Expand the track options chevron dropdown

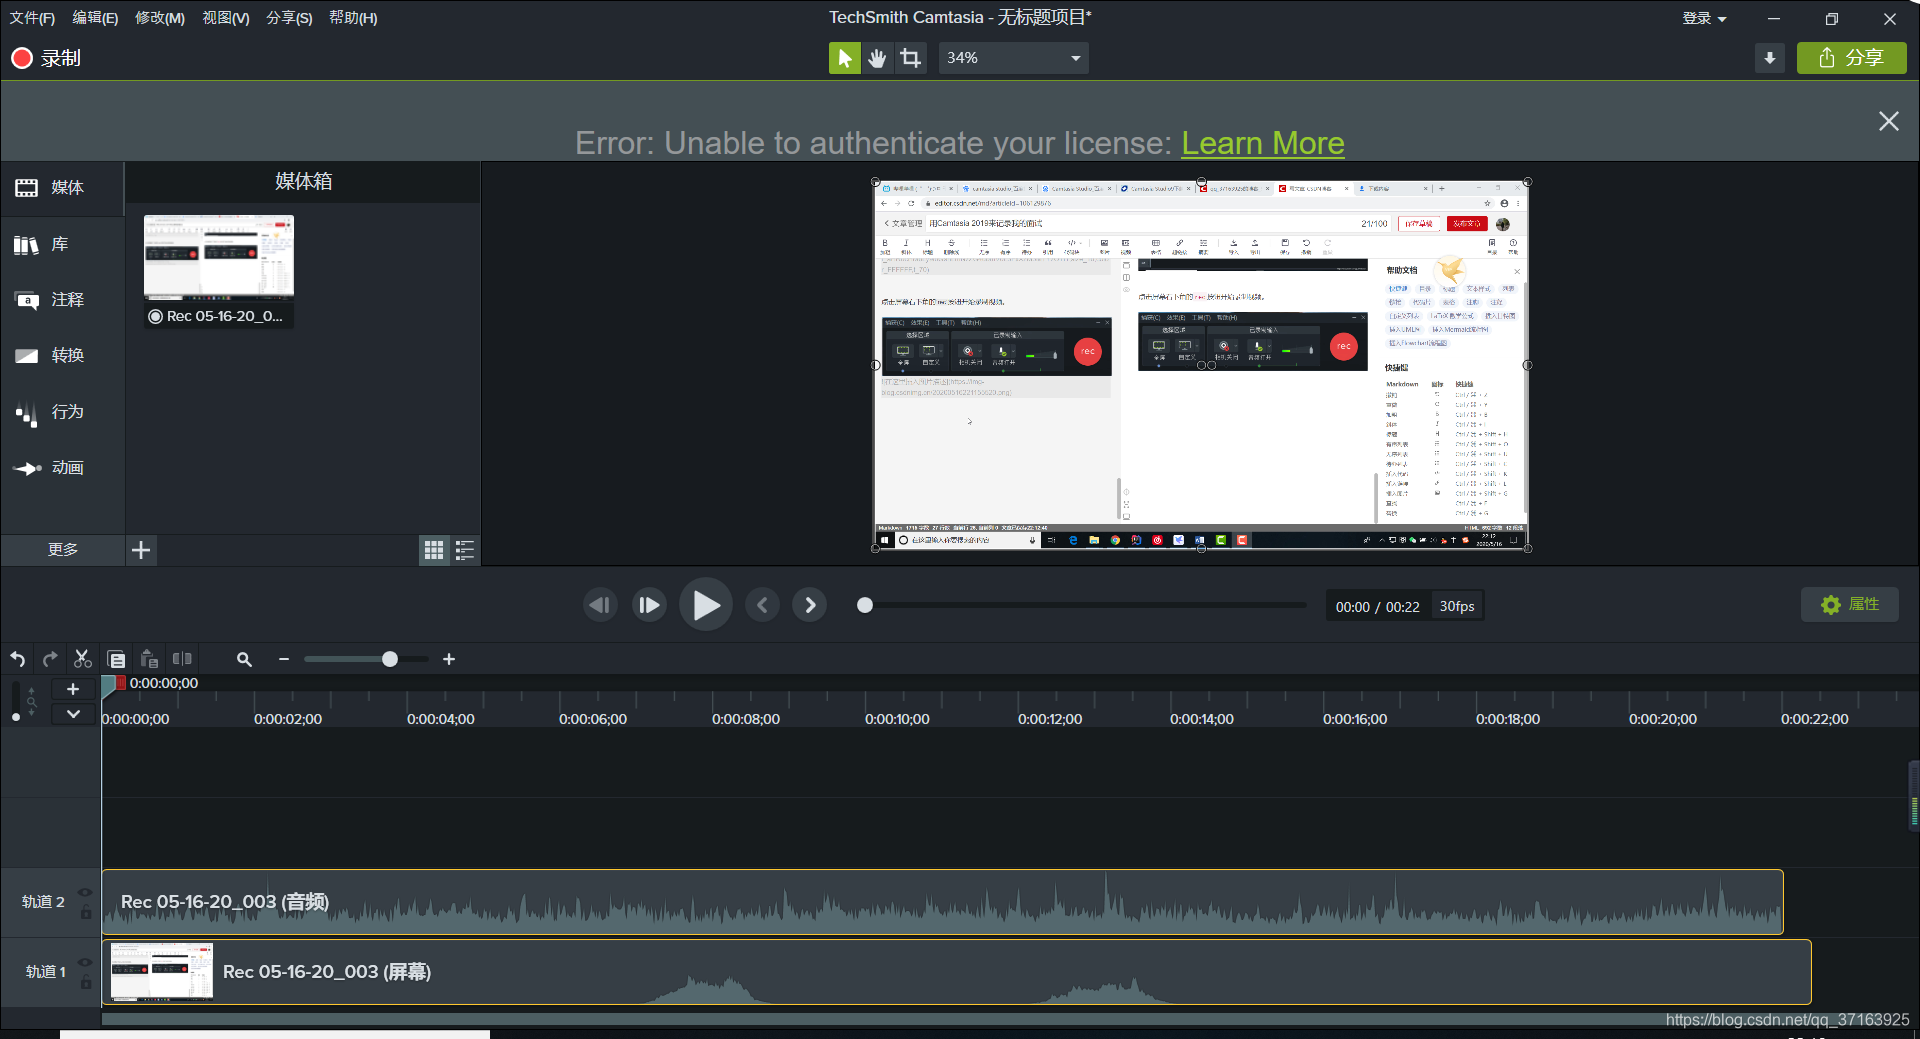tap(73, 714)
